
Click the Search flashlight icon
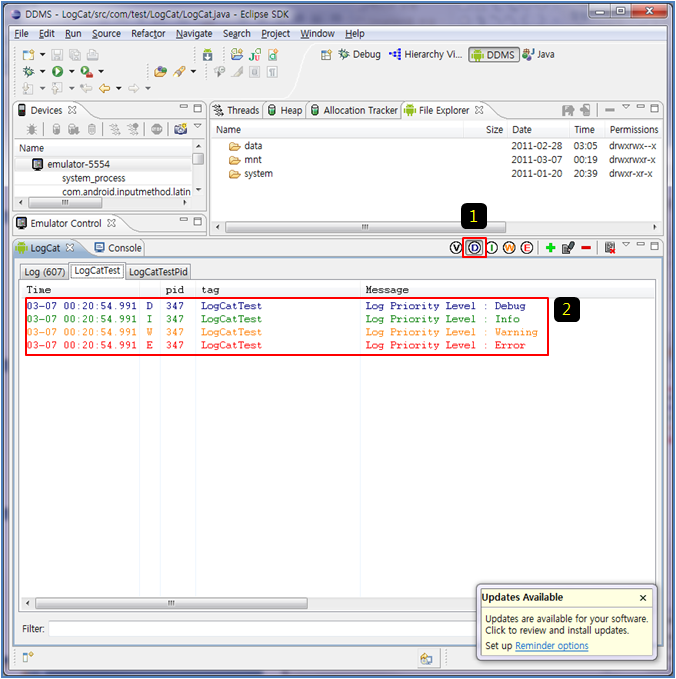pyautogui.click(x=179, y=71)
